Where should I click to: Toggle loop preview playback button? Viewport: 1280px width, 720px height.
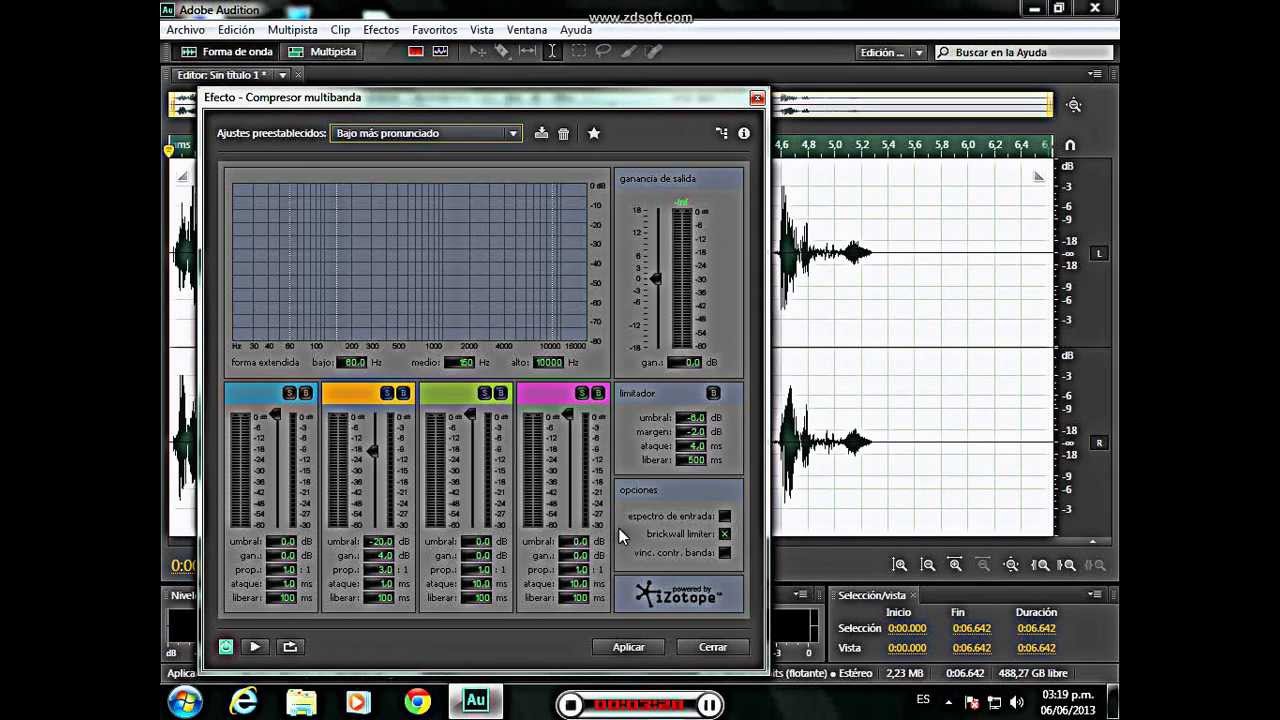pyautogui.click(x=290, y=647)
